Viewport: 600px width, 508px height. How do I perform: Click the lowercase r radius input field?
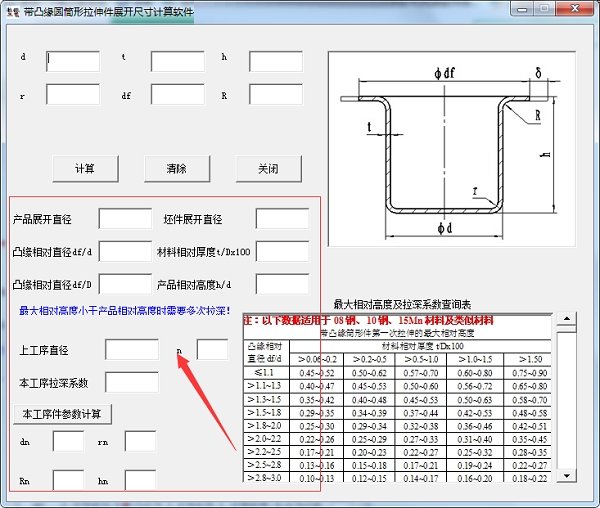(73, 95)
